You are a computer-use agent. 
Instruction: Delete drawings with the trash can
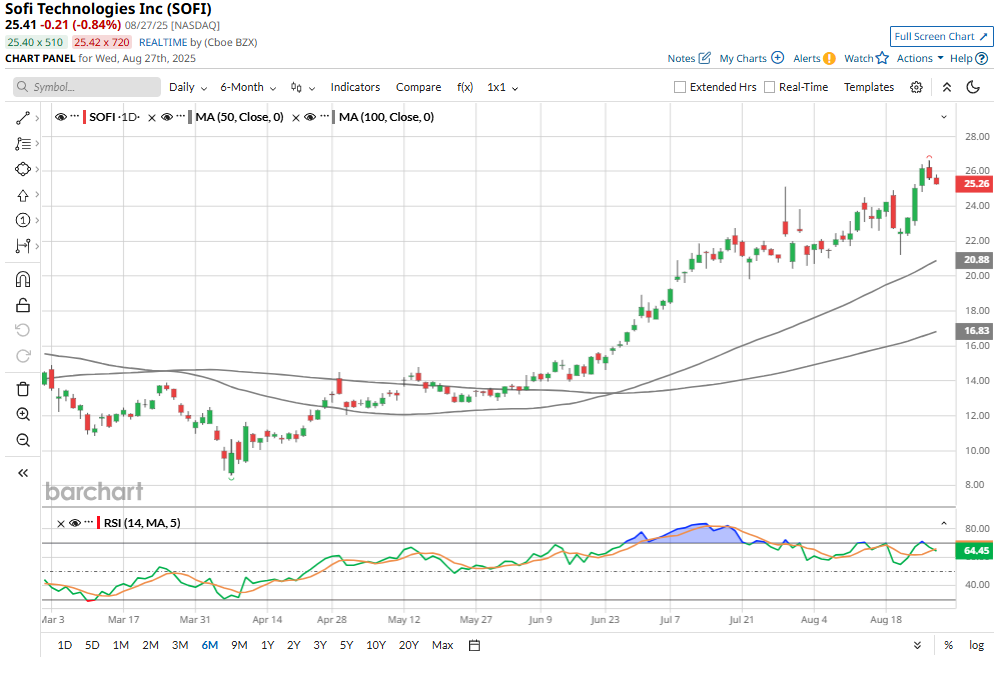pyautogui.click(x=23, y=389)
